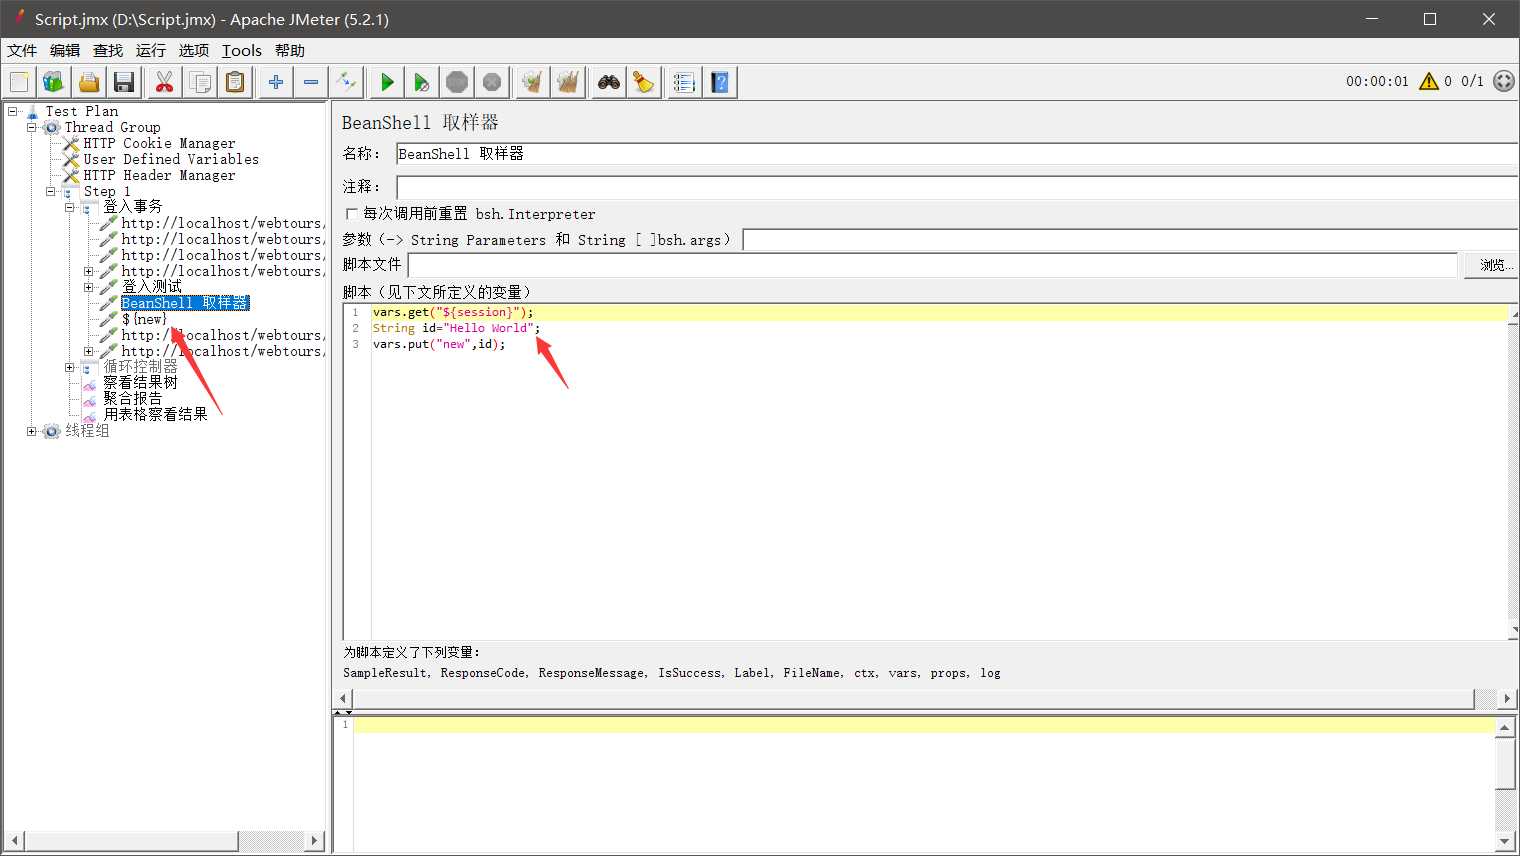Select User Defined Variables in the tree

pos(171,159)
